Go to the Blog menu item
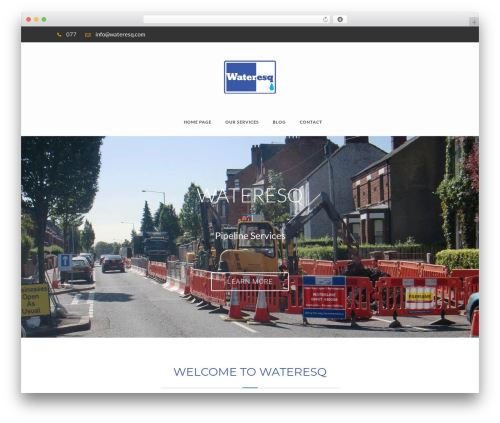 click(279, 122)
